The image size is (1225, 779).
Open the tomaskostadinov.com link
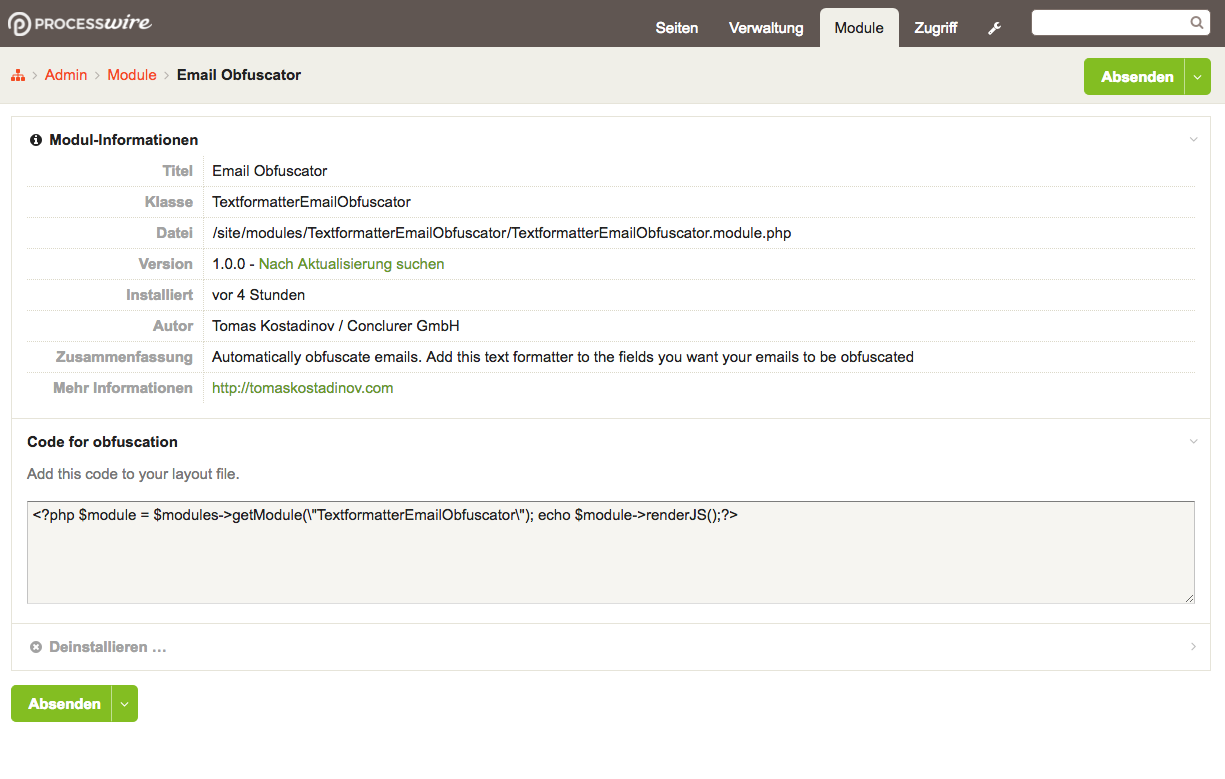[x=303, y=388]
